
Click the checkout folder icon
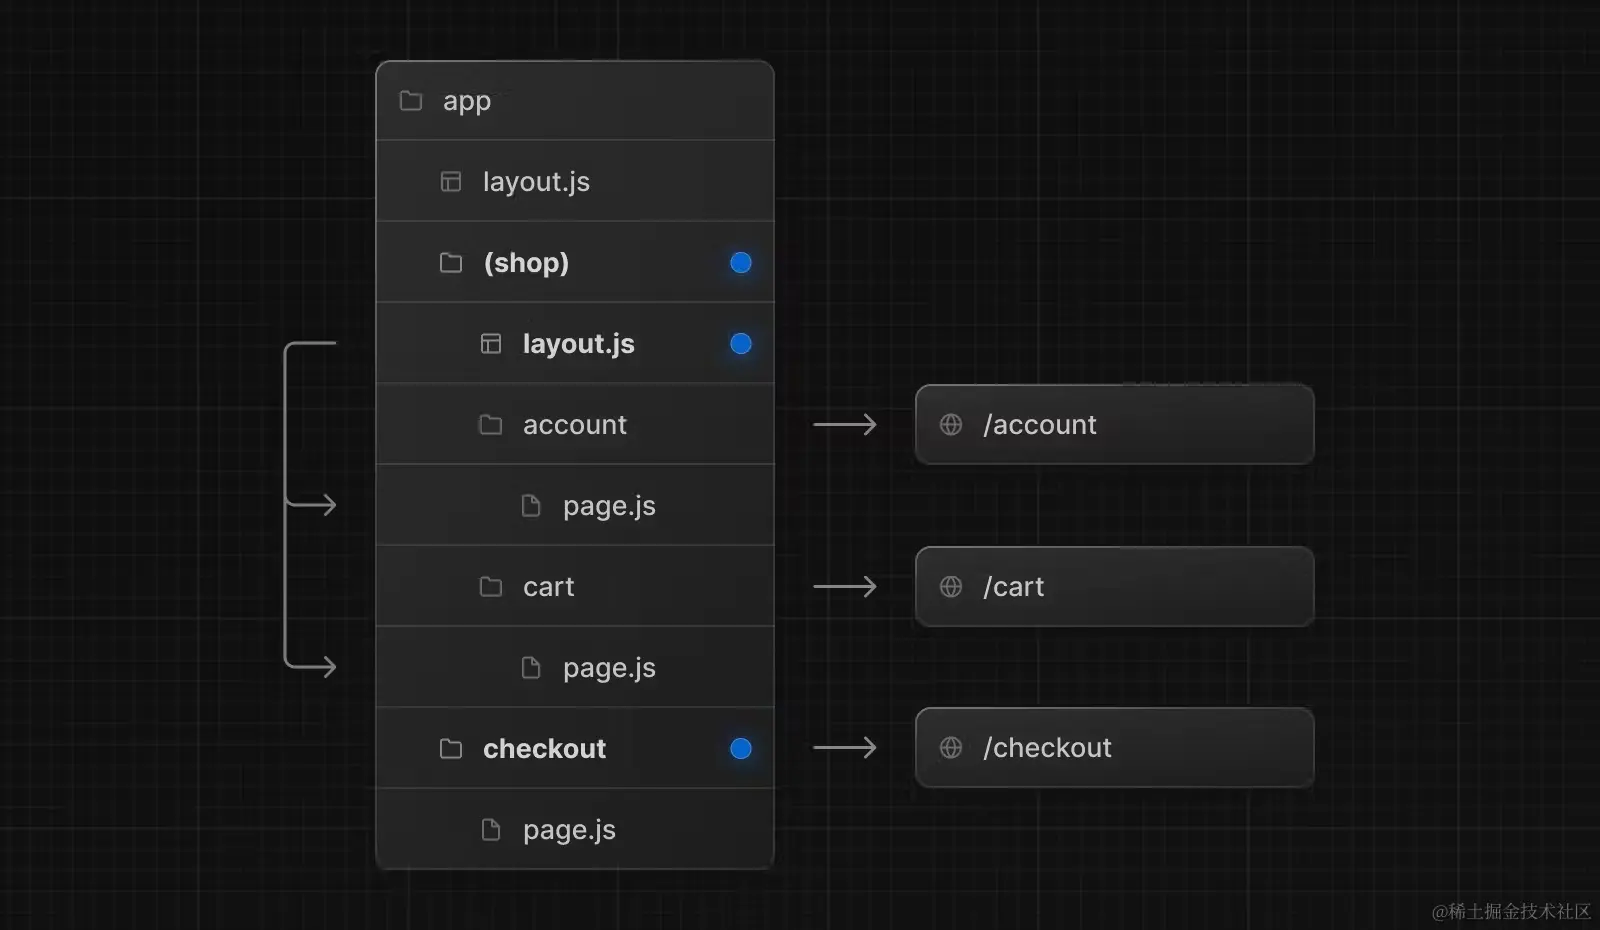coord(451,748)
